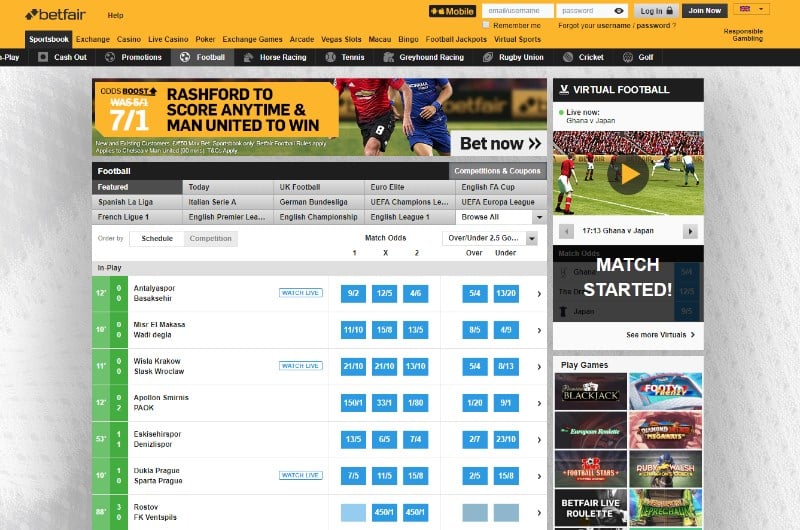Viewport: 800px width, 530px height.
Task: Switch to the Casino tab
Action: click(129, 39)
